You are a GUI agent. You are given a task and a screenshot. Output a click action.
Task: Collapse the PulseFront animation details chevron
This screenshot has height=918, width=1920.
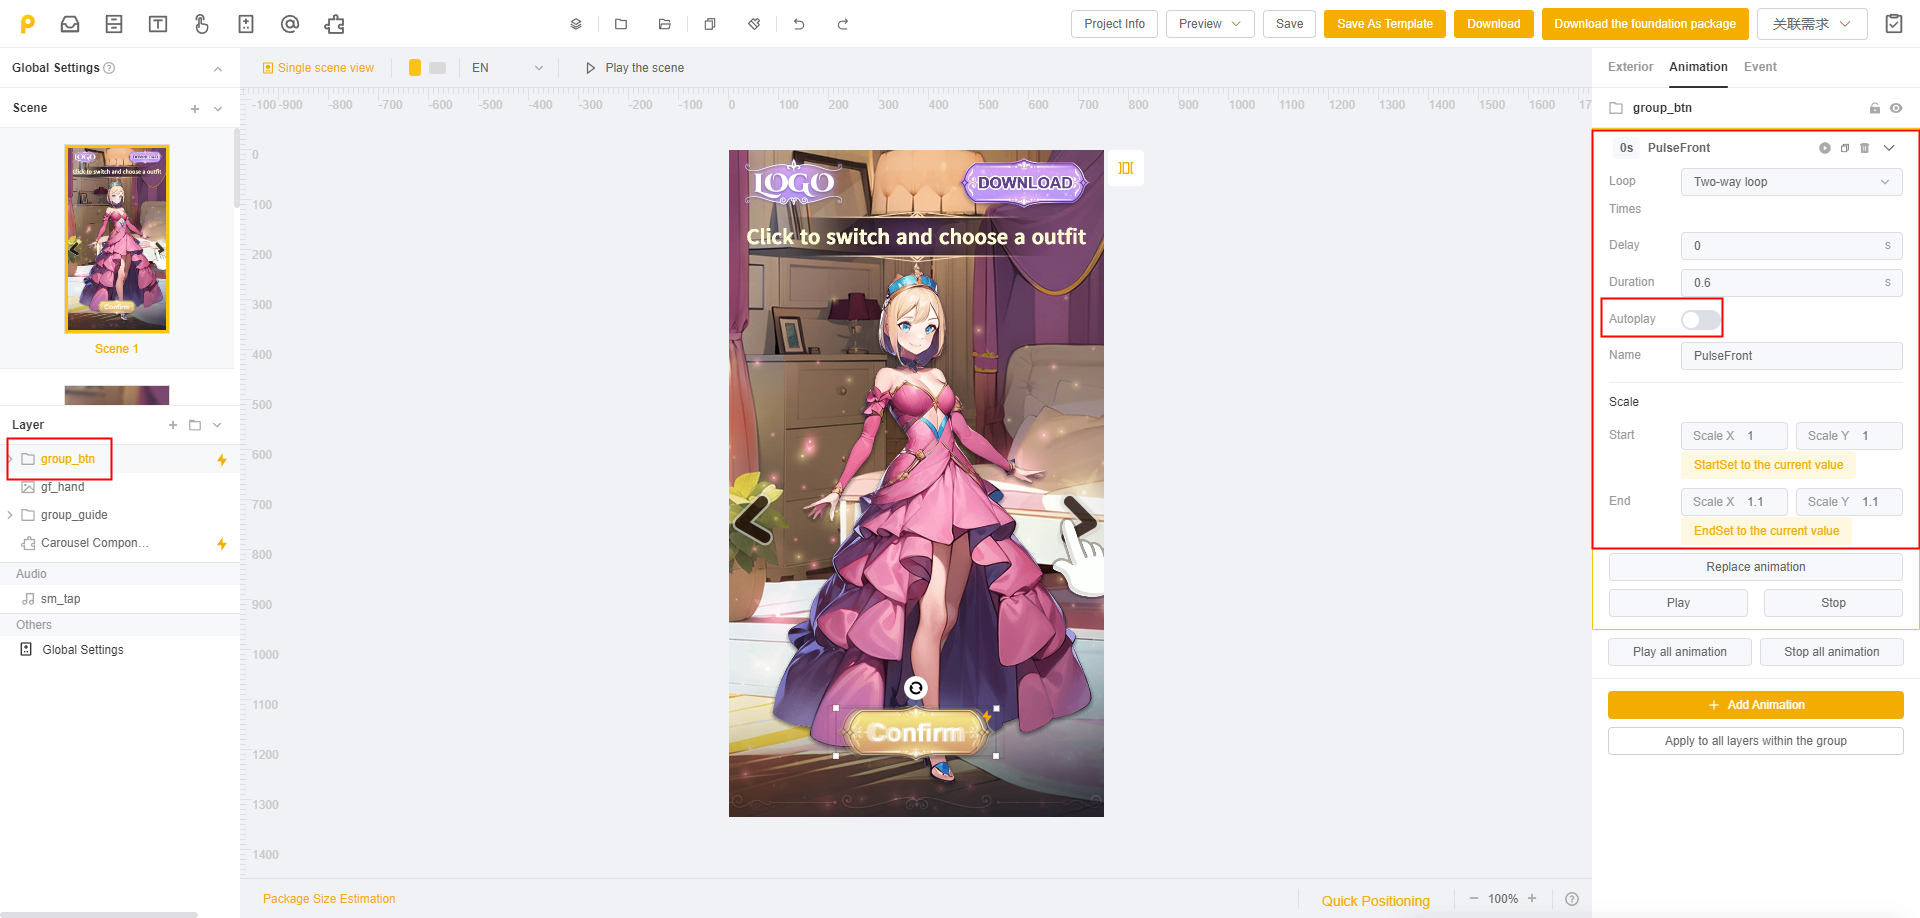click(1889, 148)
